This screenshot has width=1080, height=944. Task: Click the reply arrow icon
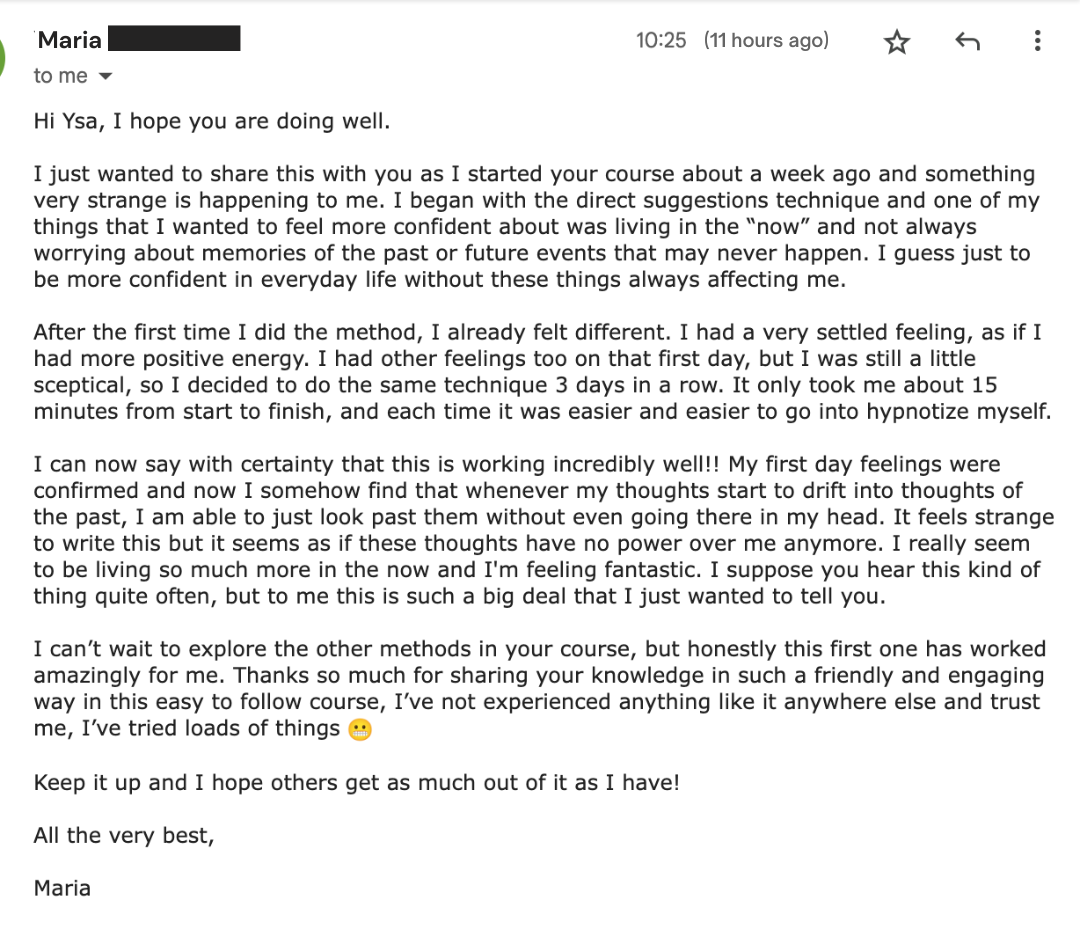coord(967,42)
